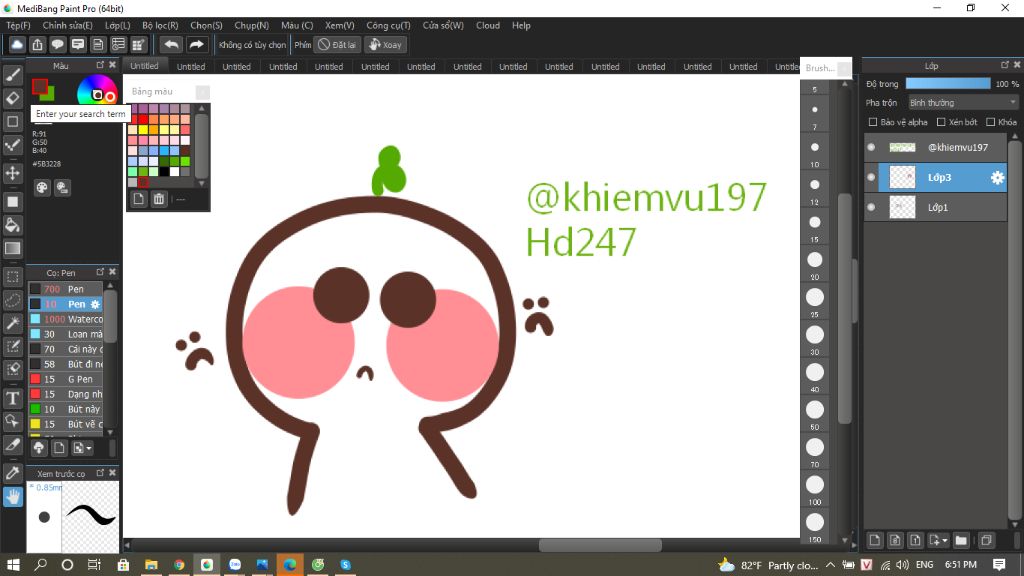
Task: Open the Lớp(L) menu
Action: tap(118, 25)
